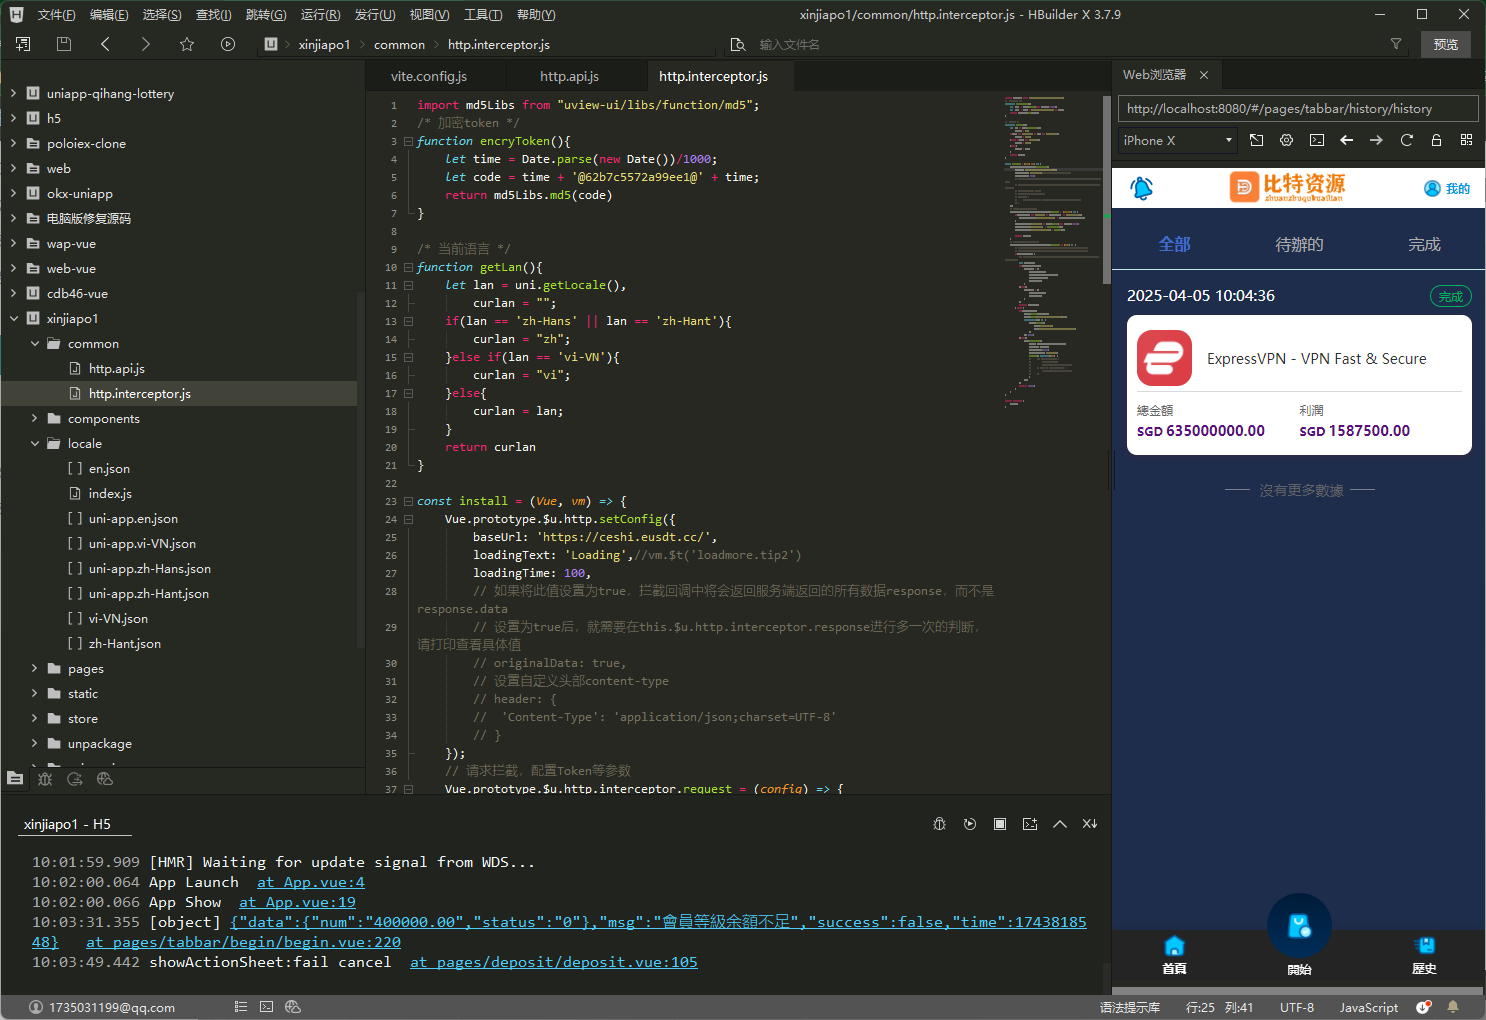The width and height of the screenshot is (1486, 1020).
Task: Collapse the console panel with up chevron
Action: 1060,824
